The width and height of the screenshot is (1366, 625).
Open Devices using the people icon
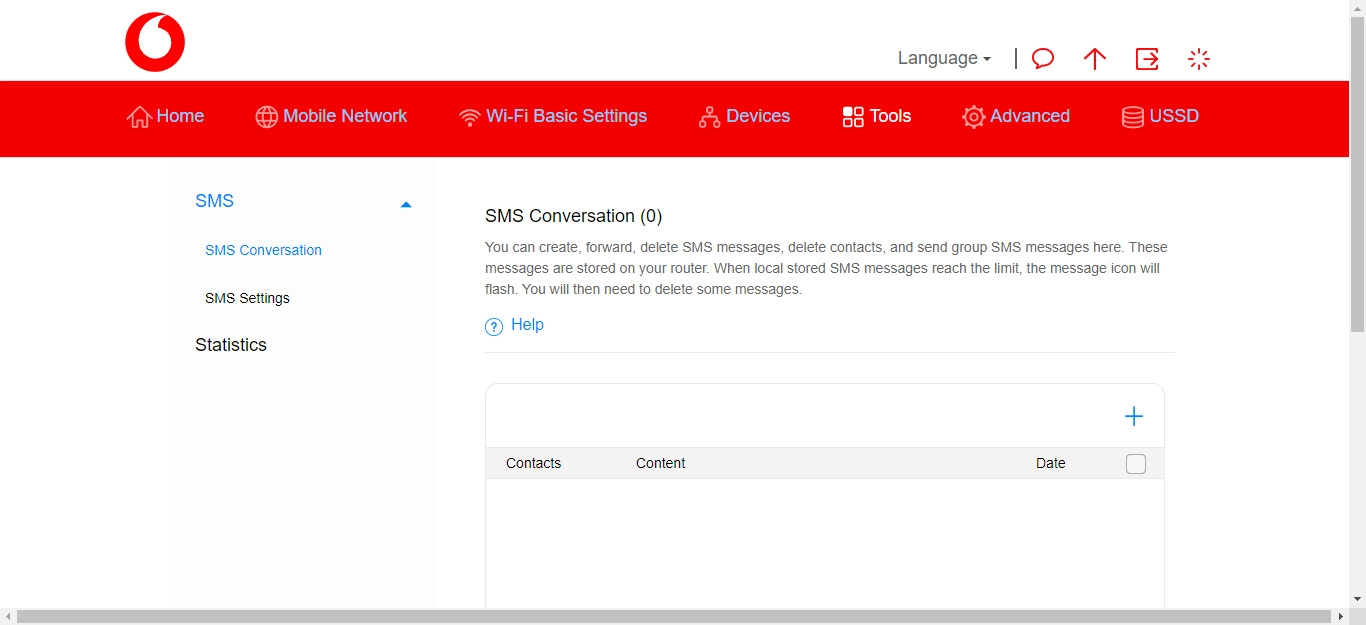pos(711,117)
